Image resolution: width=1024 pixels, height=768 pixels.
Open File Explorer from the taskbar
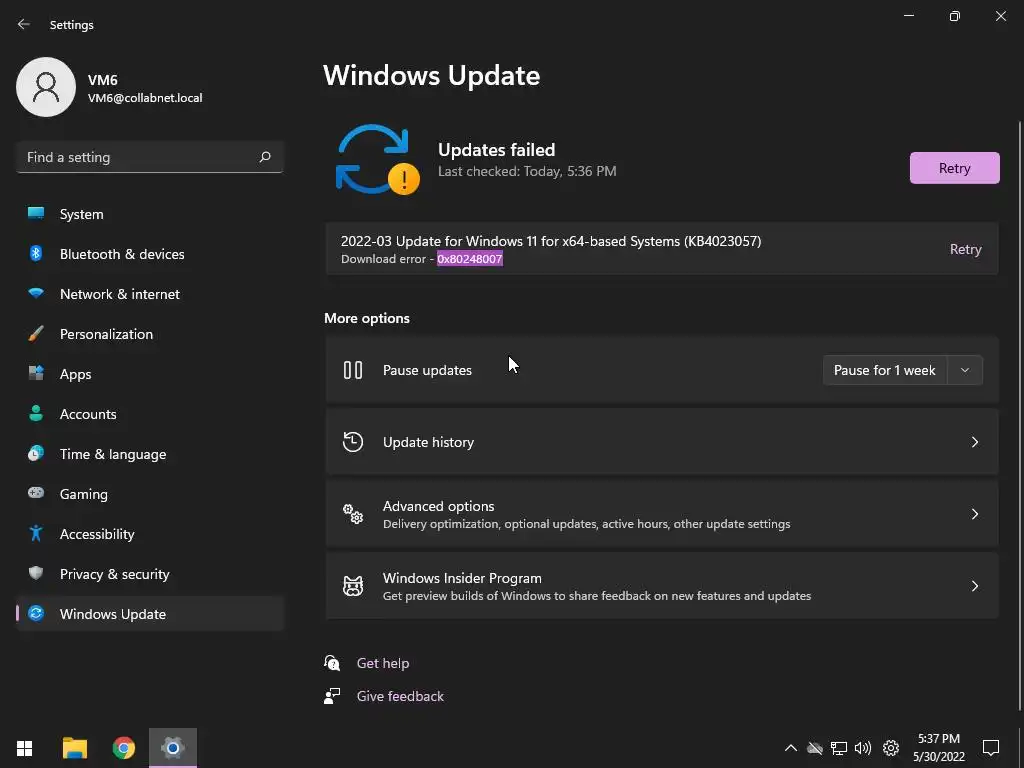74,748
